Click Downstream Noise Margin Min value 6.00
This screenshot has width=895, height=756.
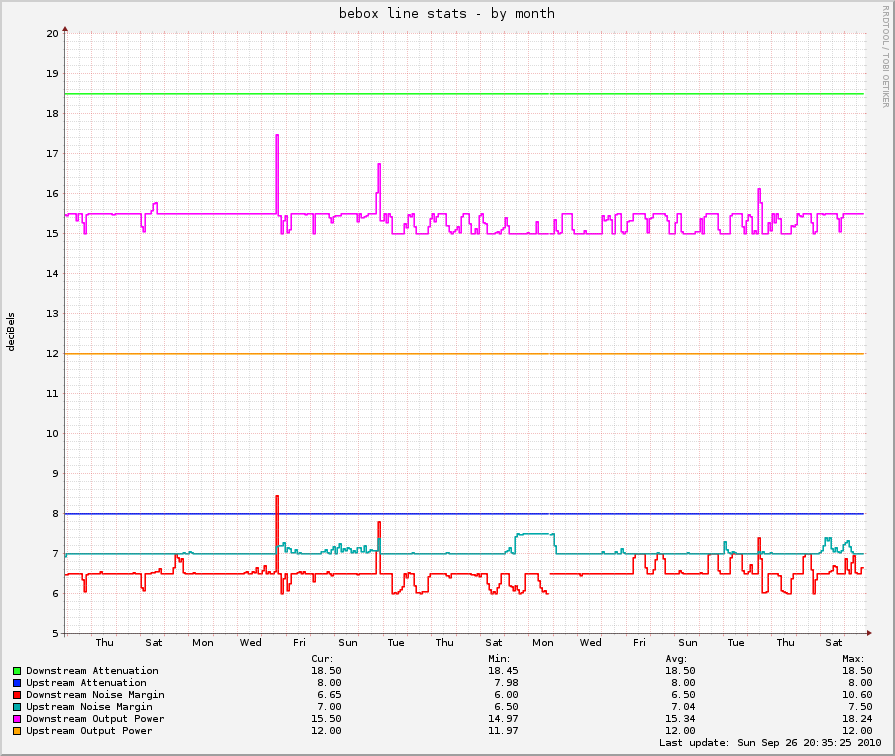point(506,695)
